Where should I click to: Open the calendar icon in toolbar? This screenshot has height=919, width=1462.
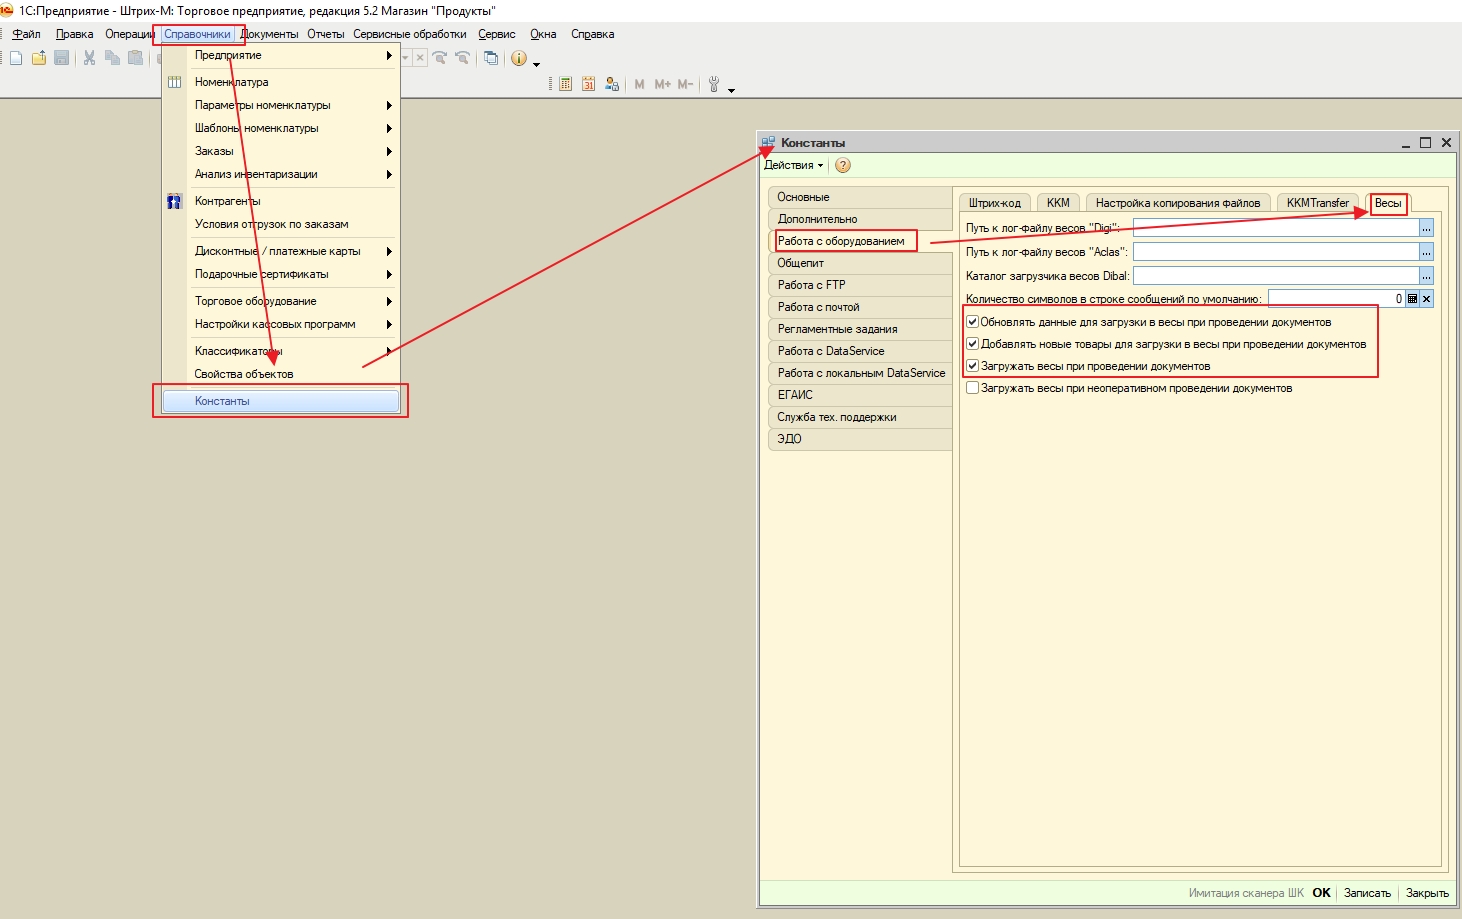click(588, 84)
